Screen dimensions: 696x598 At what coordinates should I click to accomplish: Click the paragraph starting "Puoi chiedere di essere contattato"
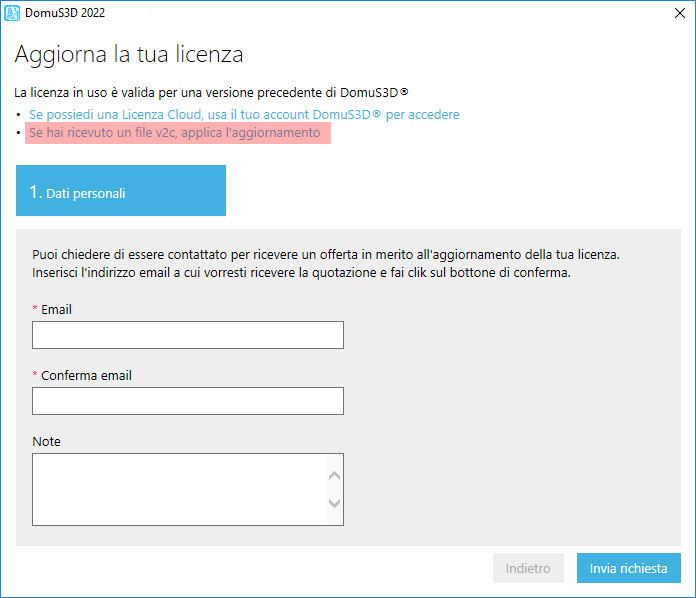point(326,264)
